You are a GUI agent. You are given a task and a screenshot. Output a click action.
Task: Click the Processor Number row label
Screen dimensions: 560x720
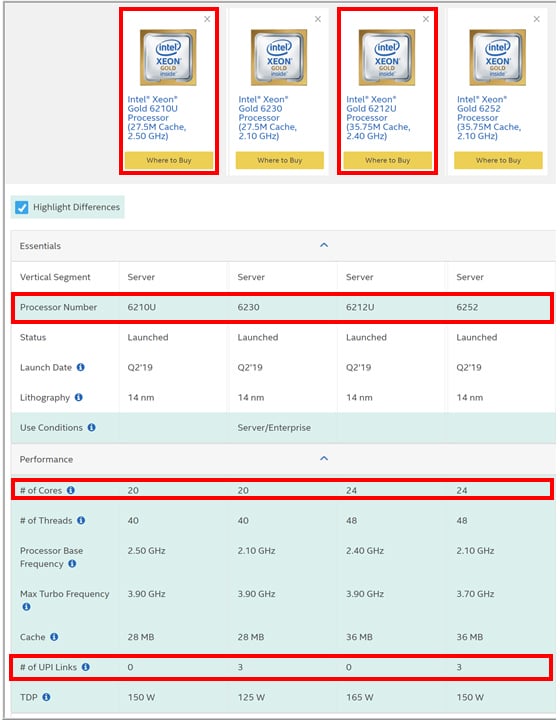58,307
